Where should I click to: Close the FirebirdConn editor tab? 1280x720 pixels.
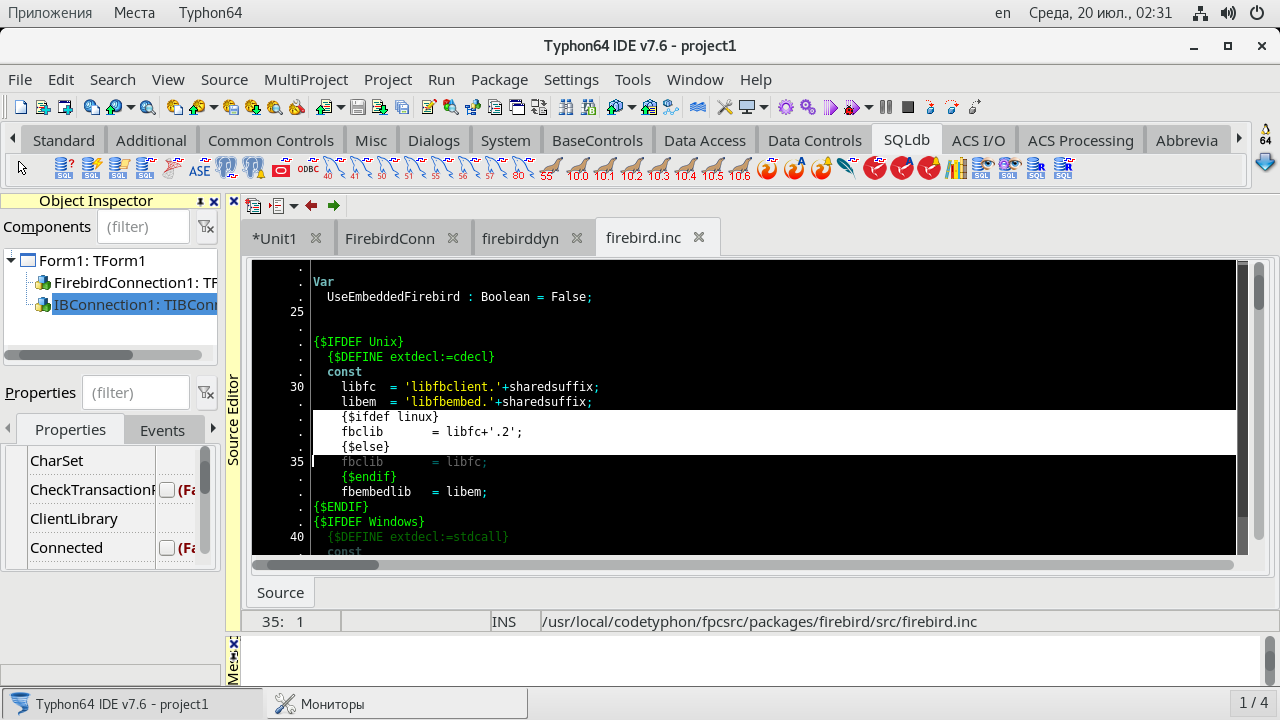click(x=453, y=238)
